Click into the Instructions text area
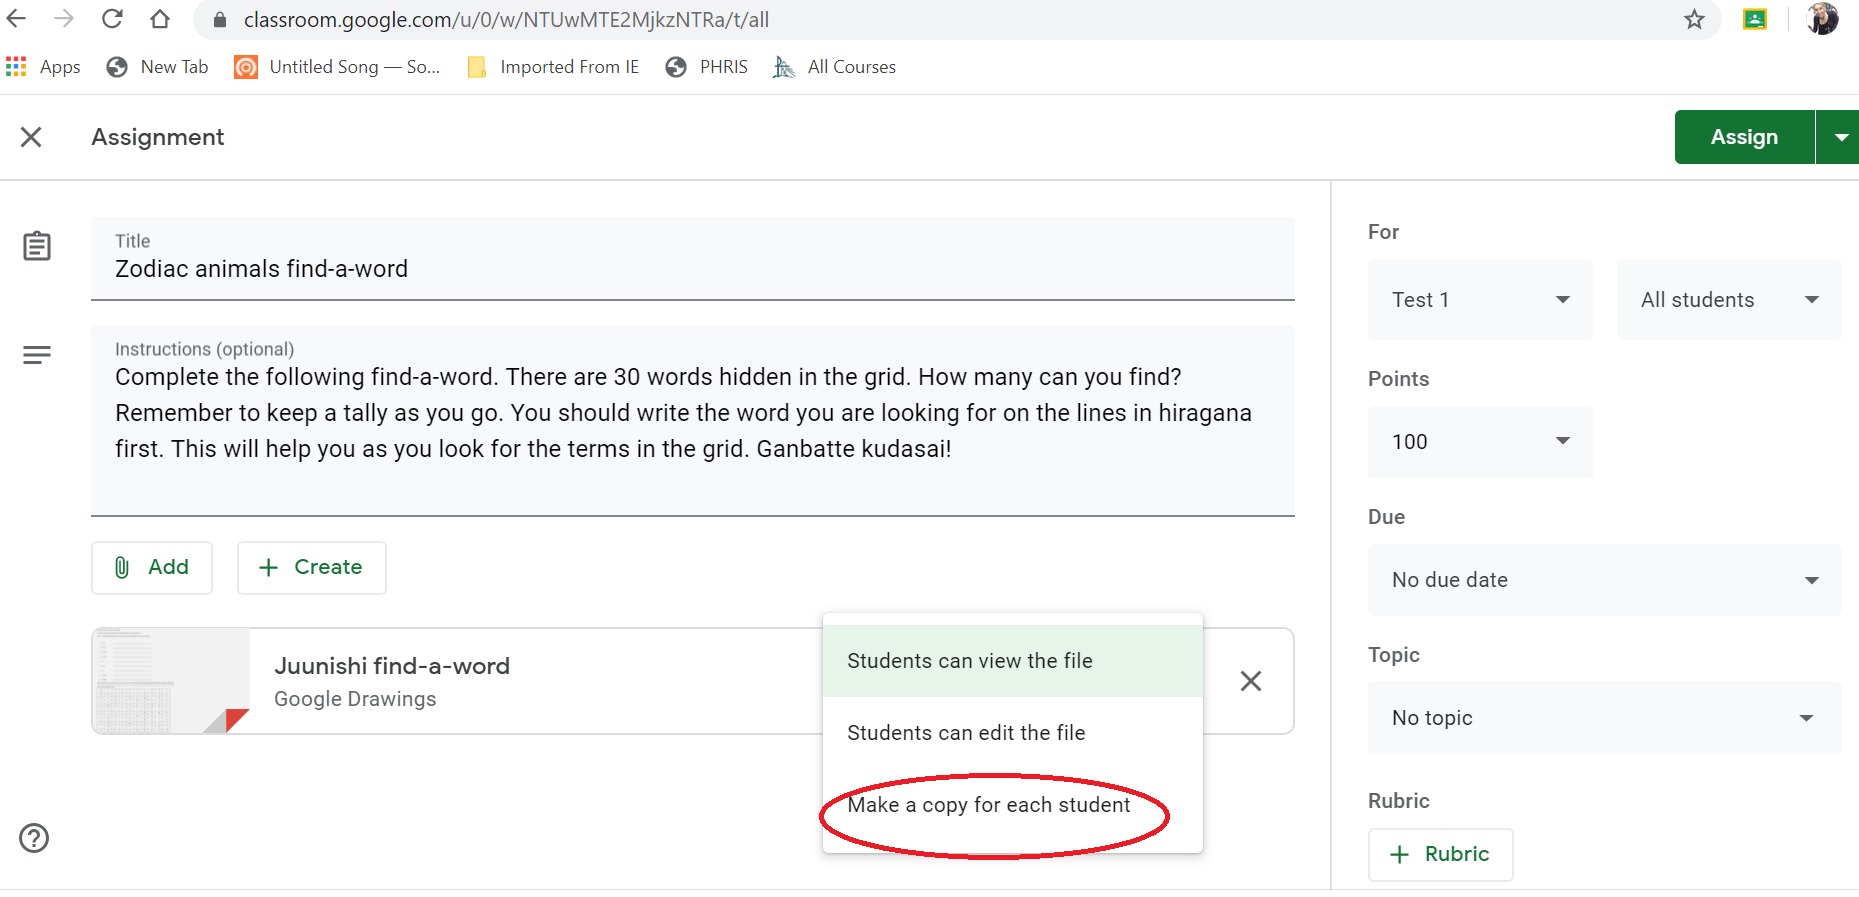This screenshot has height=897, width=1859. tap(692, 420)
